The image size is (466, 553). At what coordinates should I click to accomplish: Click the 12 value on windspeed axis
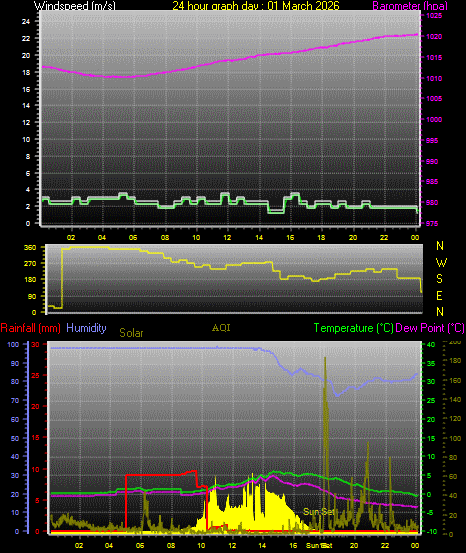pyautogui.click(x=26, y=122)
